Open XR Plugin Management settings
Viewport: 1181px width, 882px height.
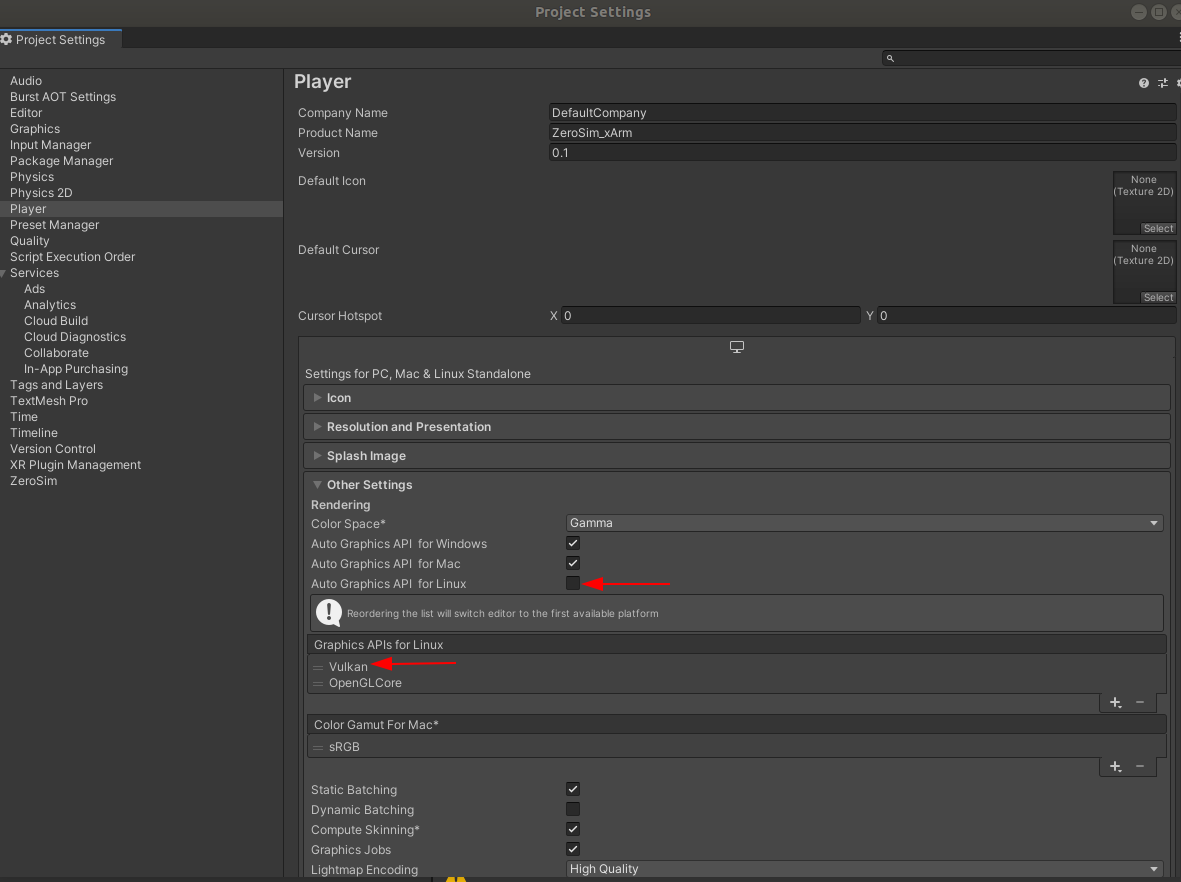point(75,465)
